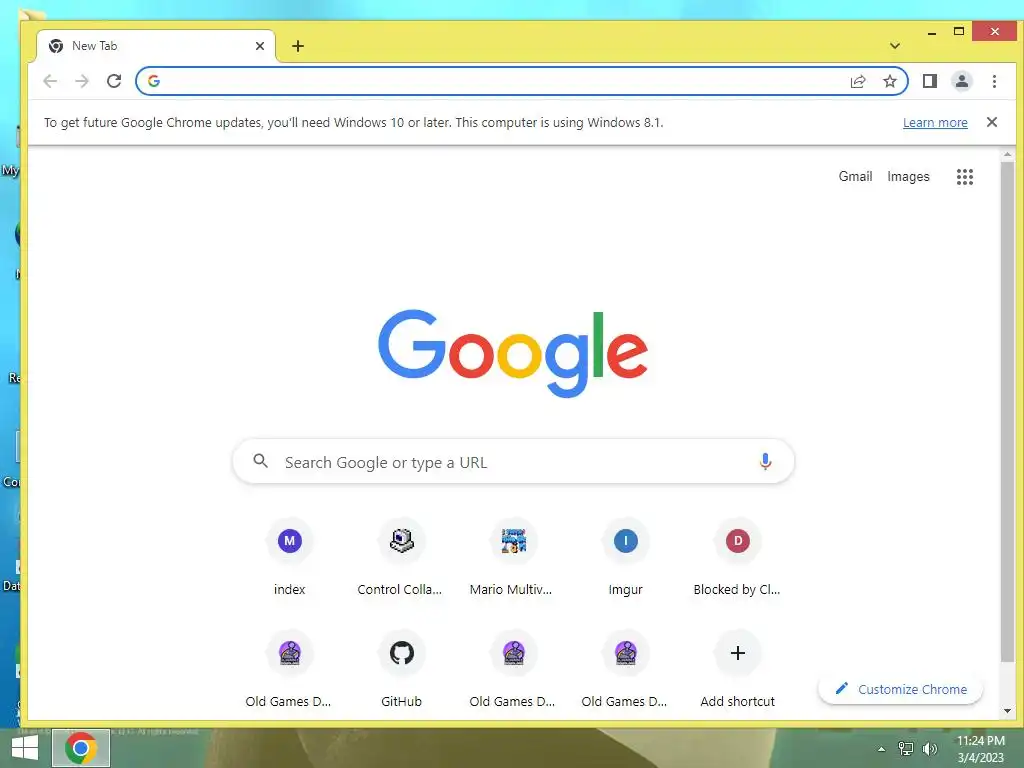
Task: Open the Blocked by Cl... shortcut
Action: (737, 558)
